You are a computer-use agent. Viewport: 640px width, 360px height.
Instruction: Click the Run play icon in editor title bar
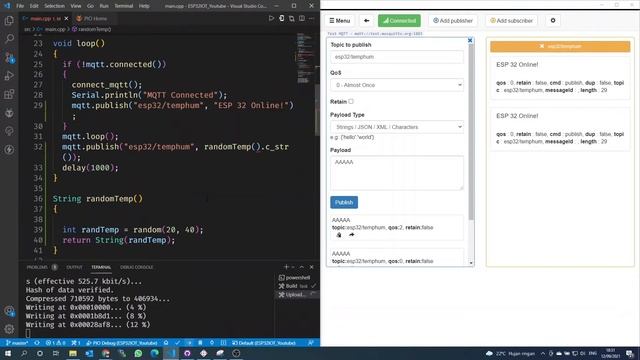(271, 18)
